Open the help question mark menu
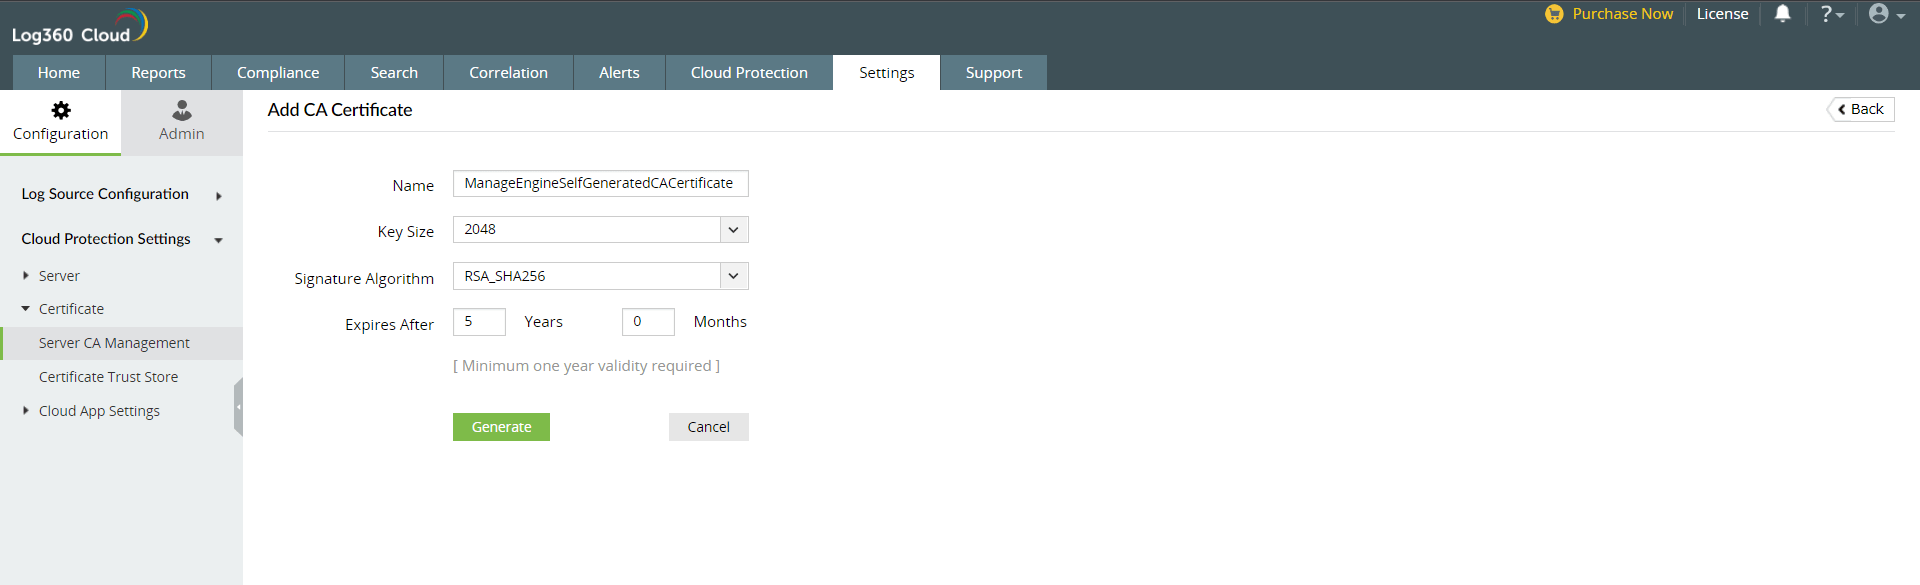Viewport: 1920px width, 585px height. click(1831, 14)
